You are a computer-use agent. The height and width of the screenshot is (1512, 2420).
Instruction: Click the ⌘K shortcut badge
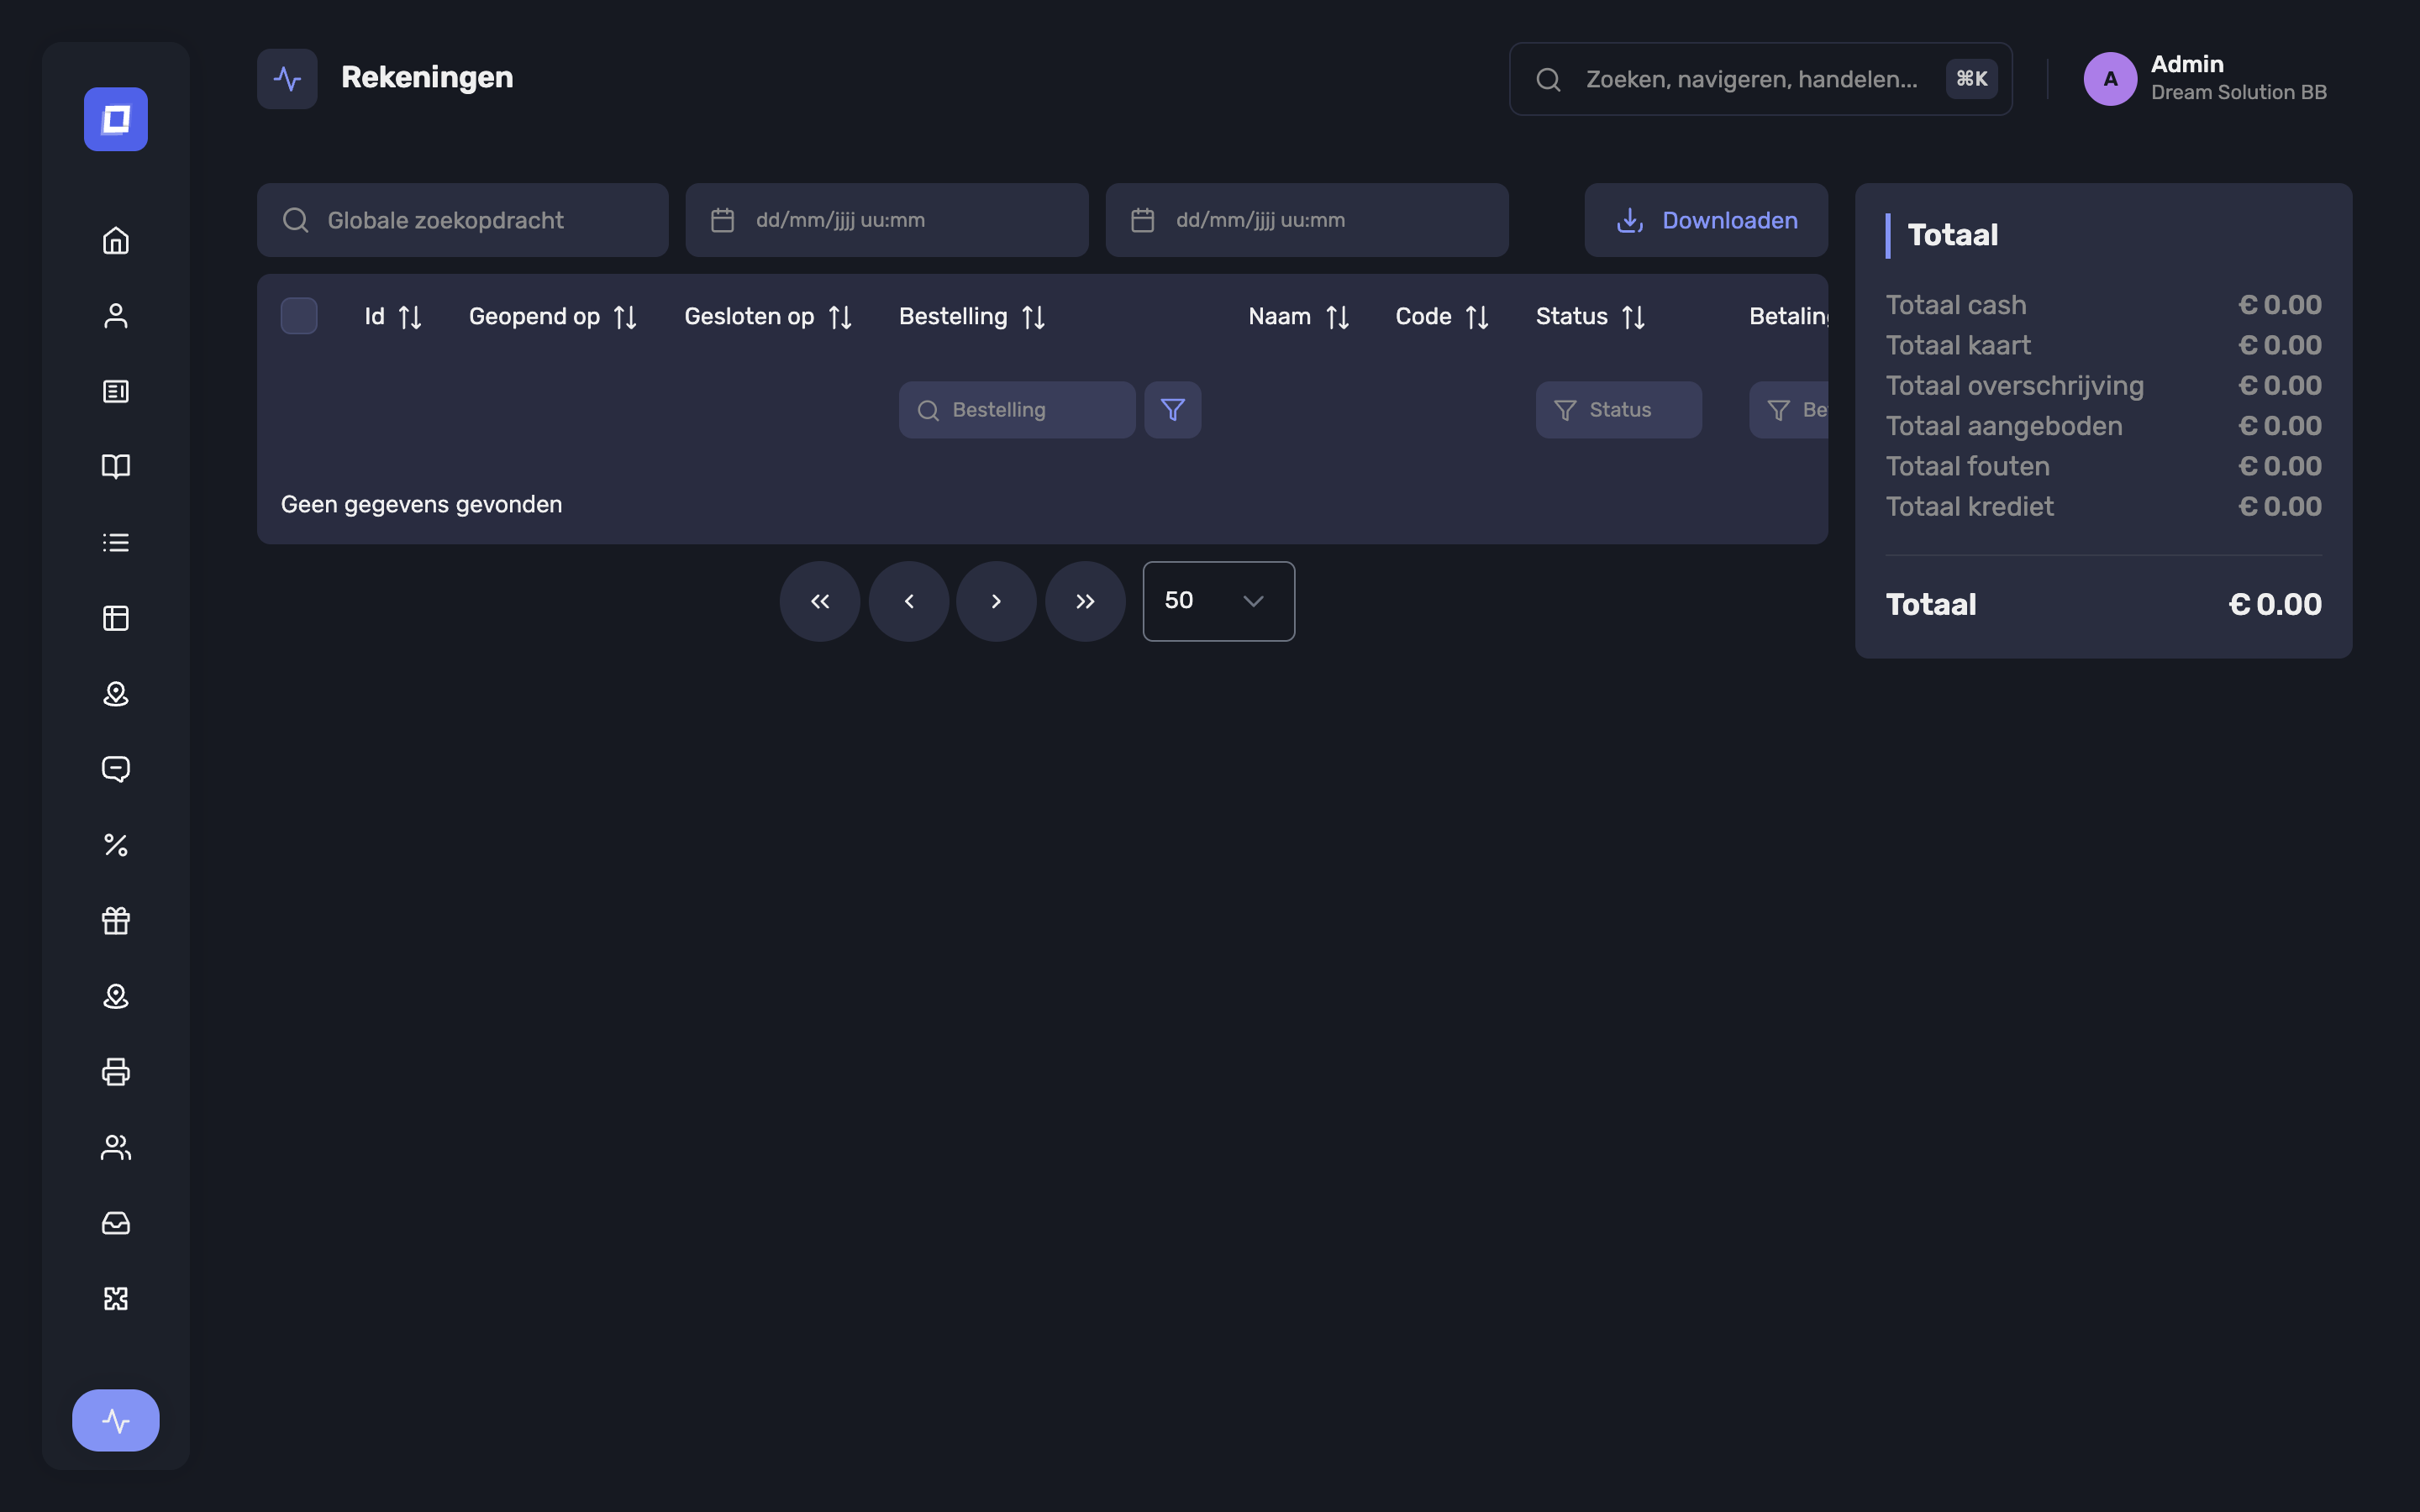coord(1971,79)
